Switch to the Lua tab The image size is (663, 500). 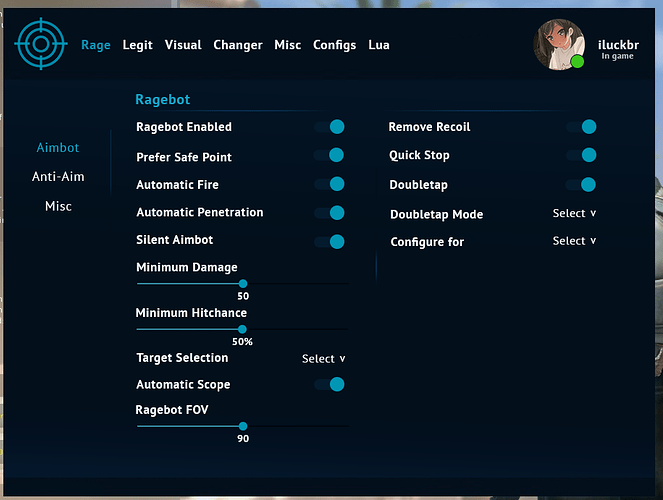[x=379, y=45]
